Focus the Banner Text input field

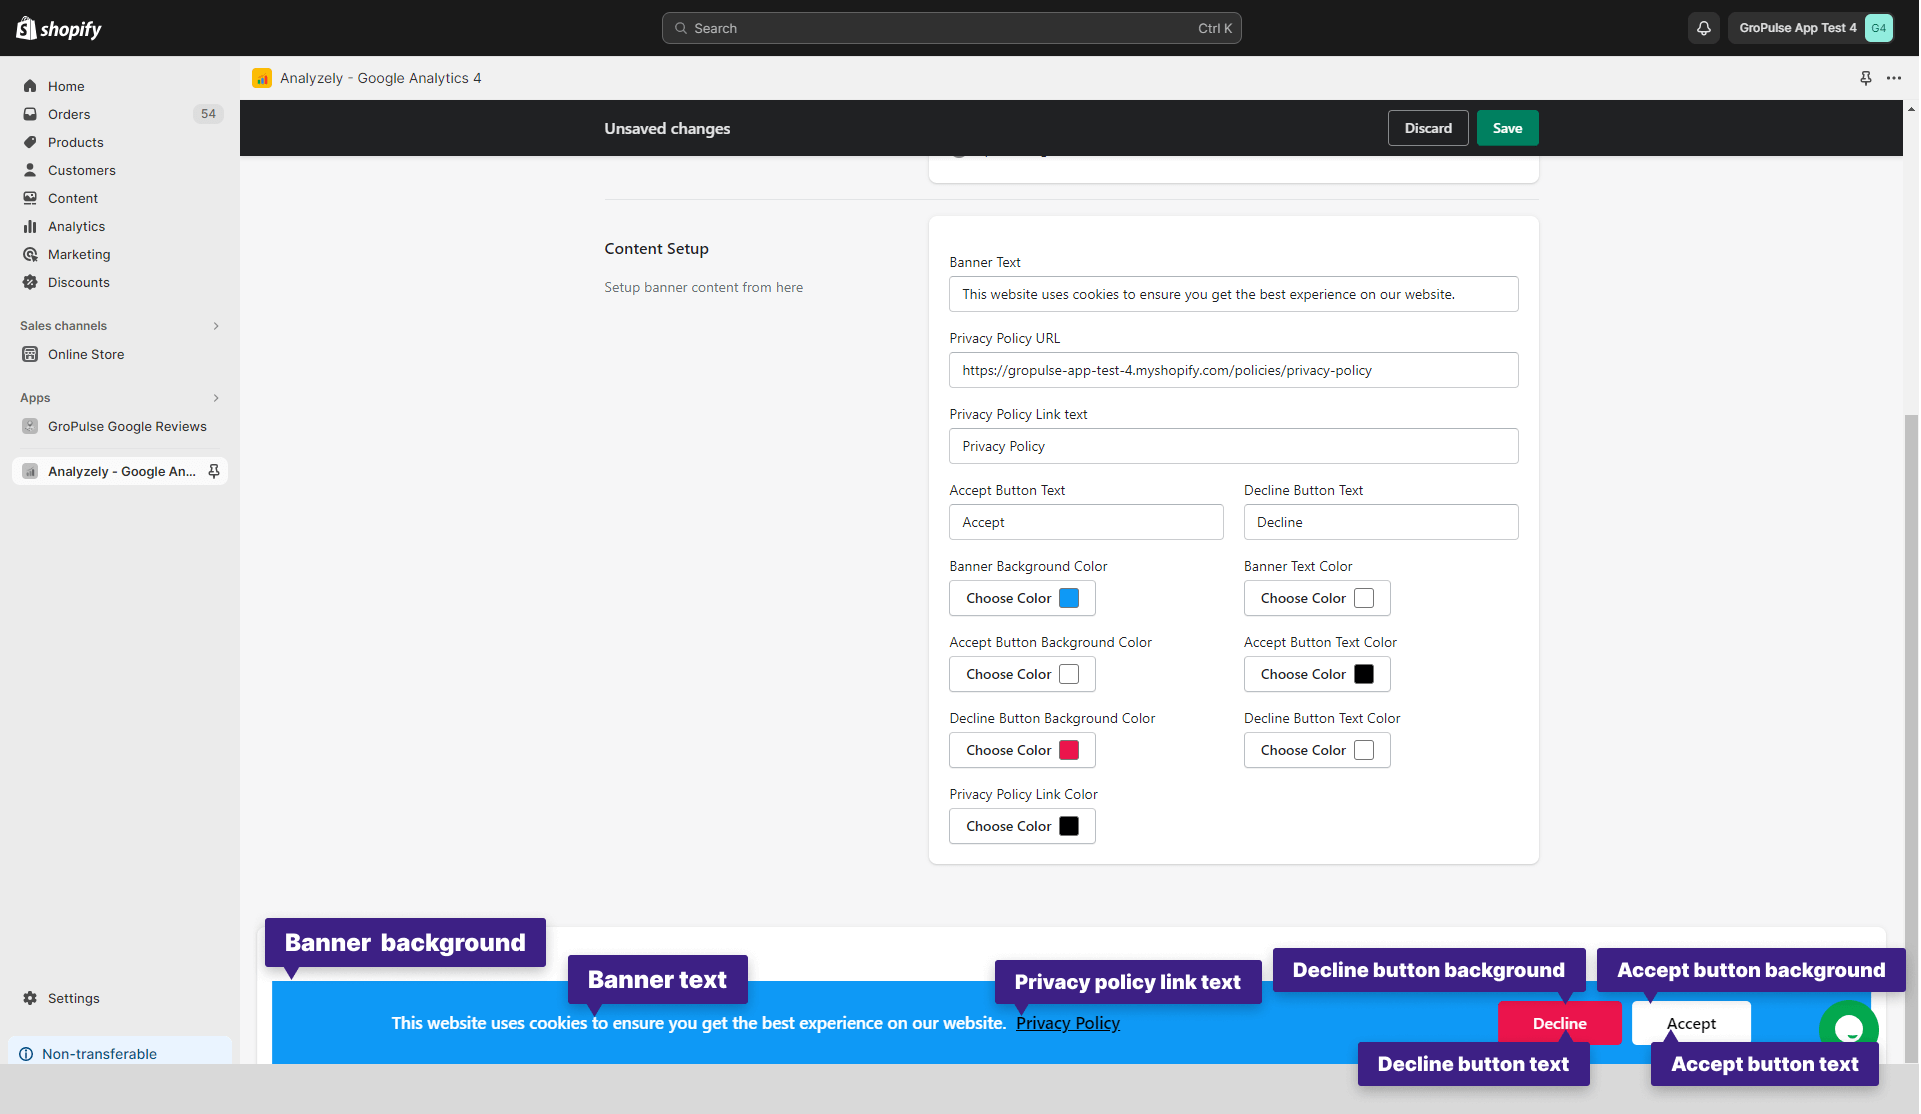1233,294
